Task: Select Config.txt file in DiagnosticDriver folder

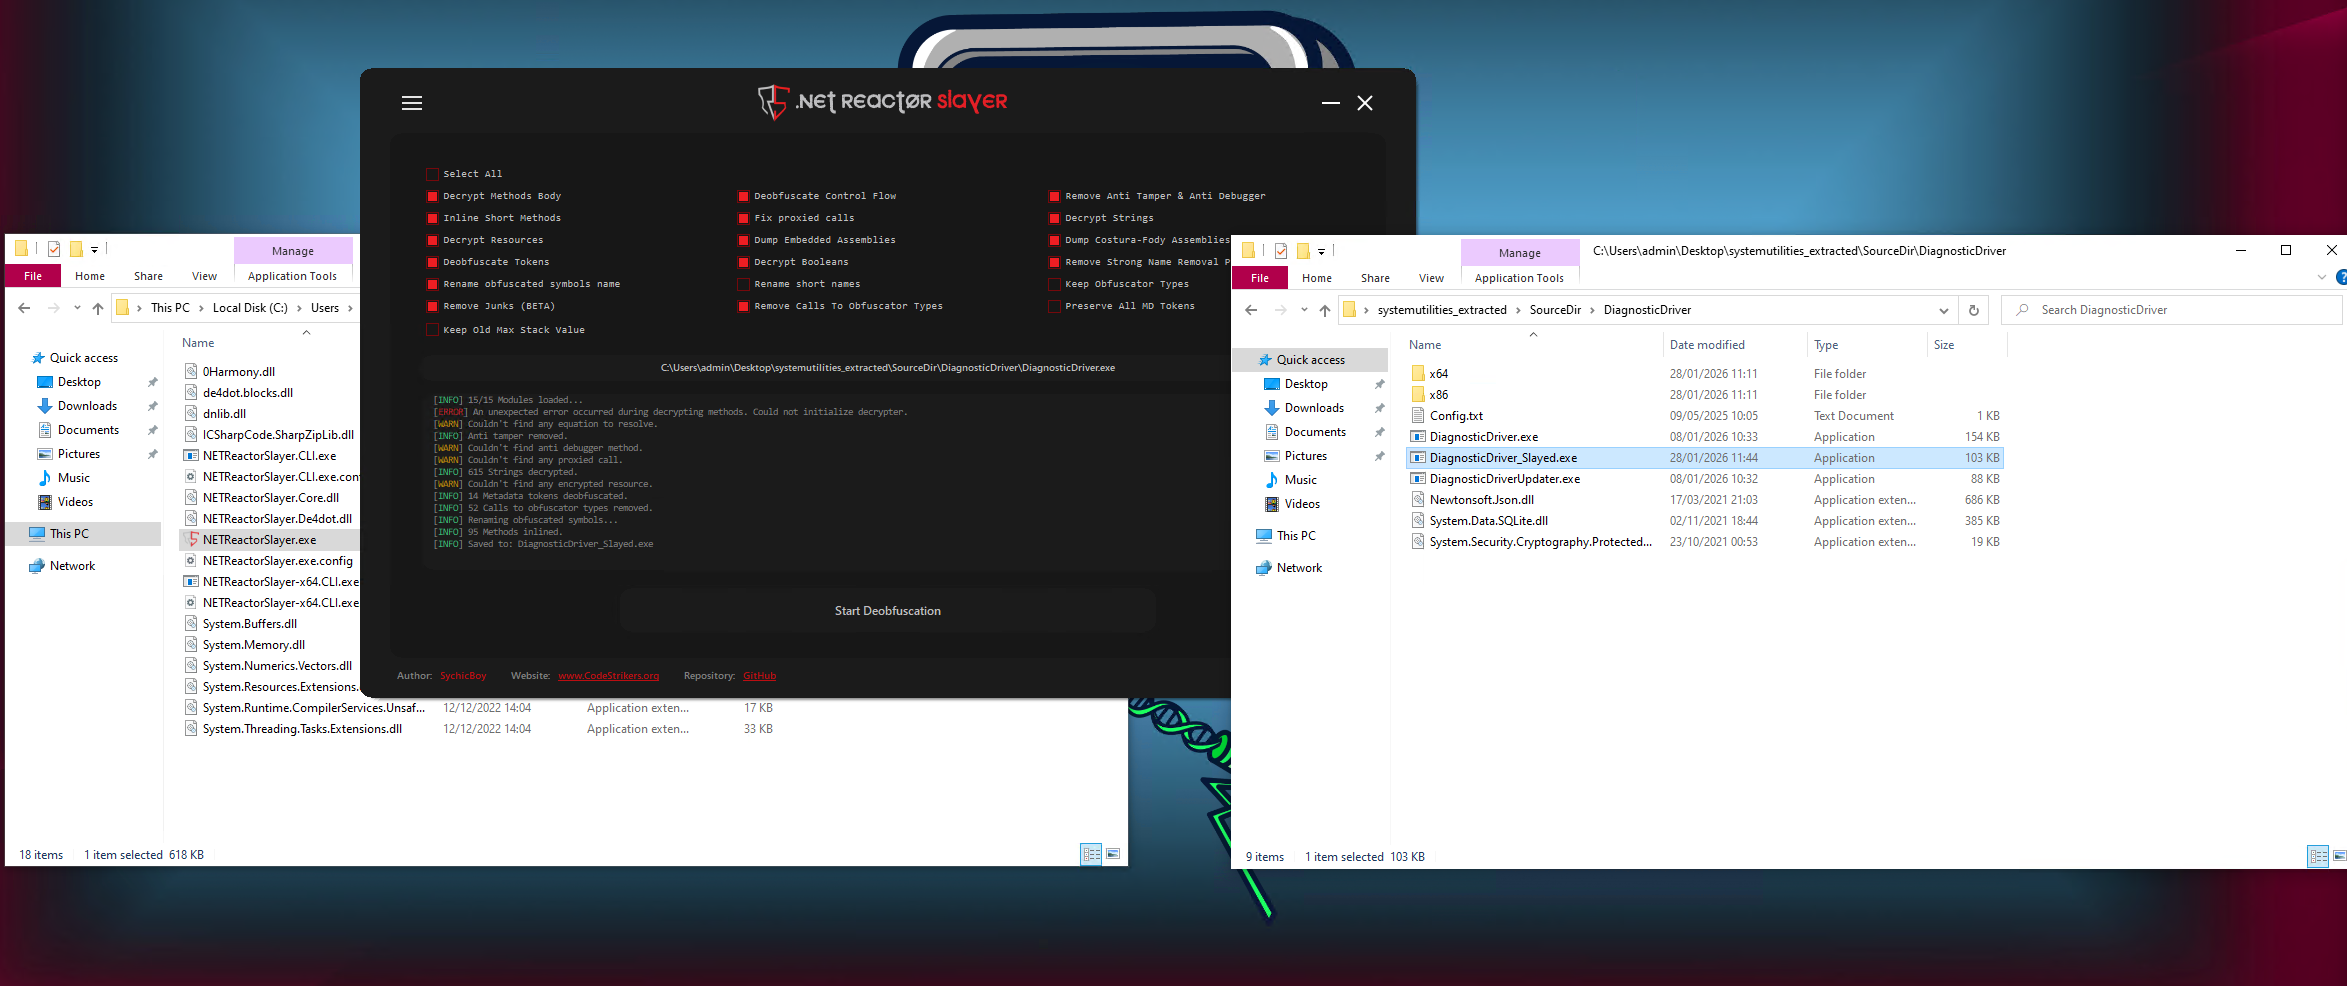Action: coord(1456,416)
